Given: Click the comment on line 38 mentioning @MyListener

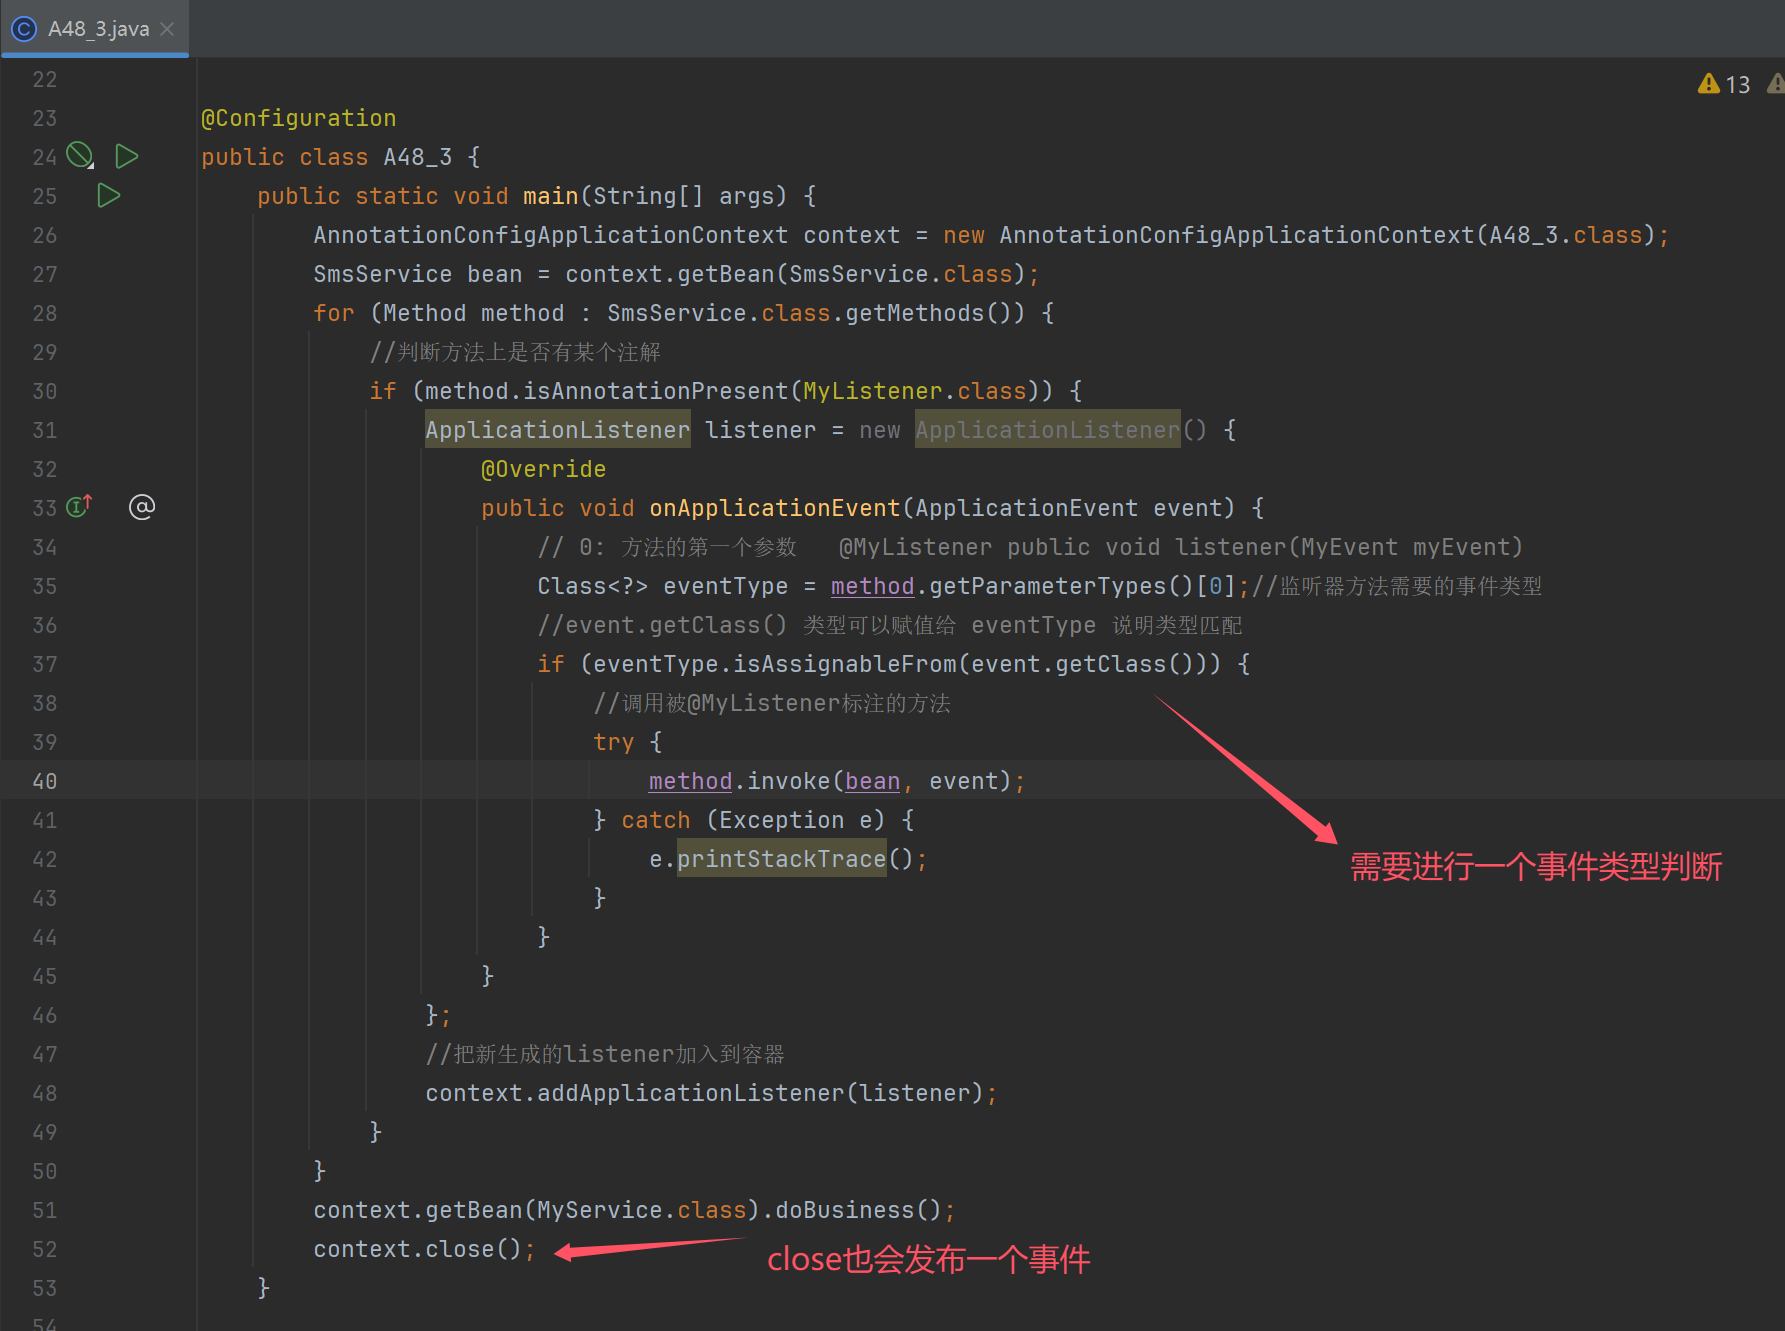Looking at the screenshot, I should 771,703.
